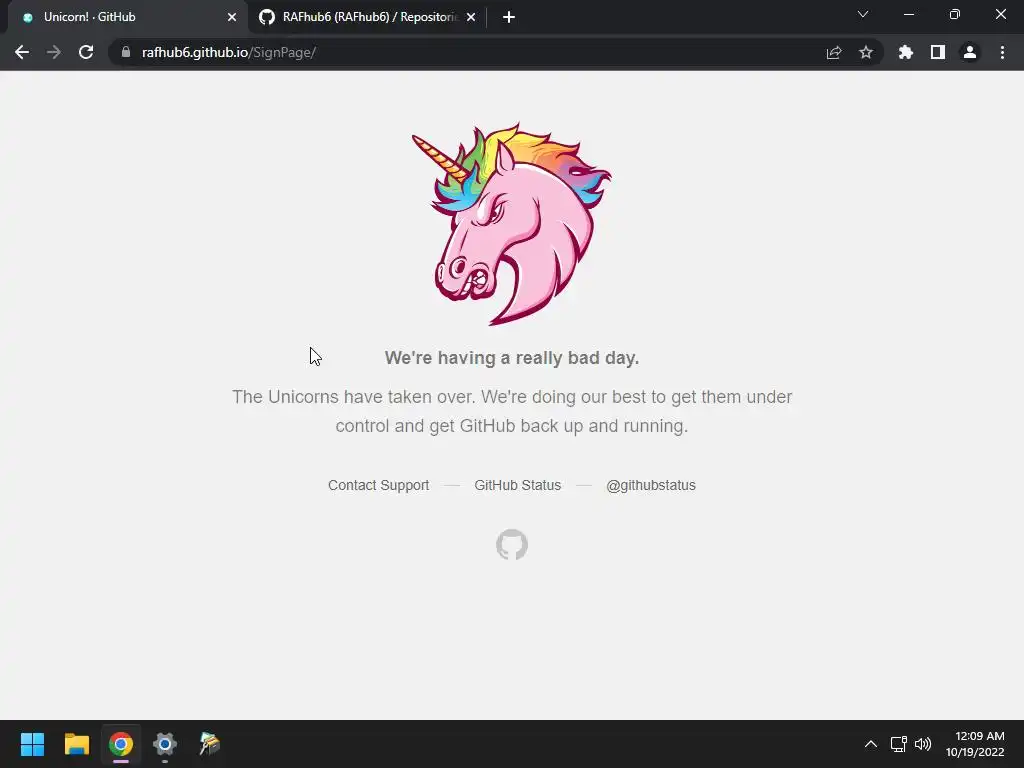
Task: Expand tab search dropdown arrow
Action: [863, 14]
